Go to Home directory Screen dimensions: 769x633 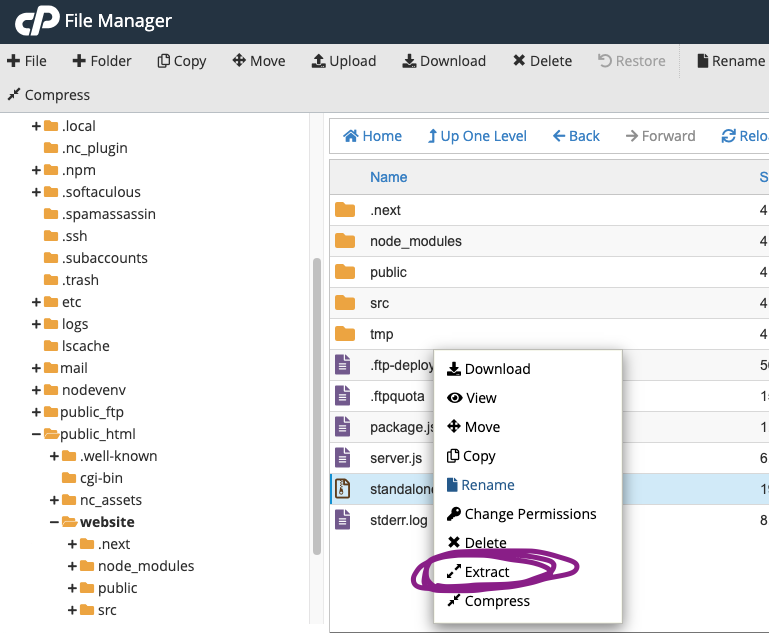pos(372,136)
